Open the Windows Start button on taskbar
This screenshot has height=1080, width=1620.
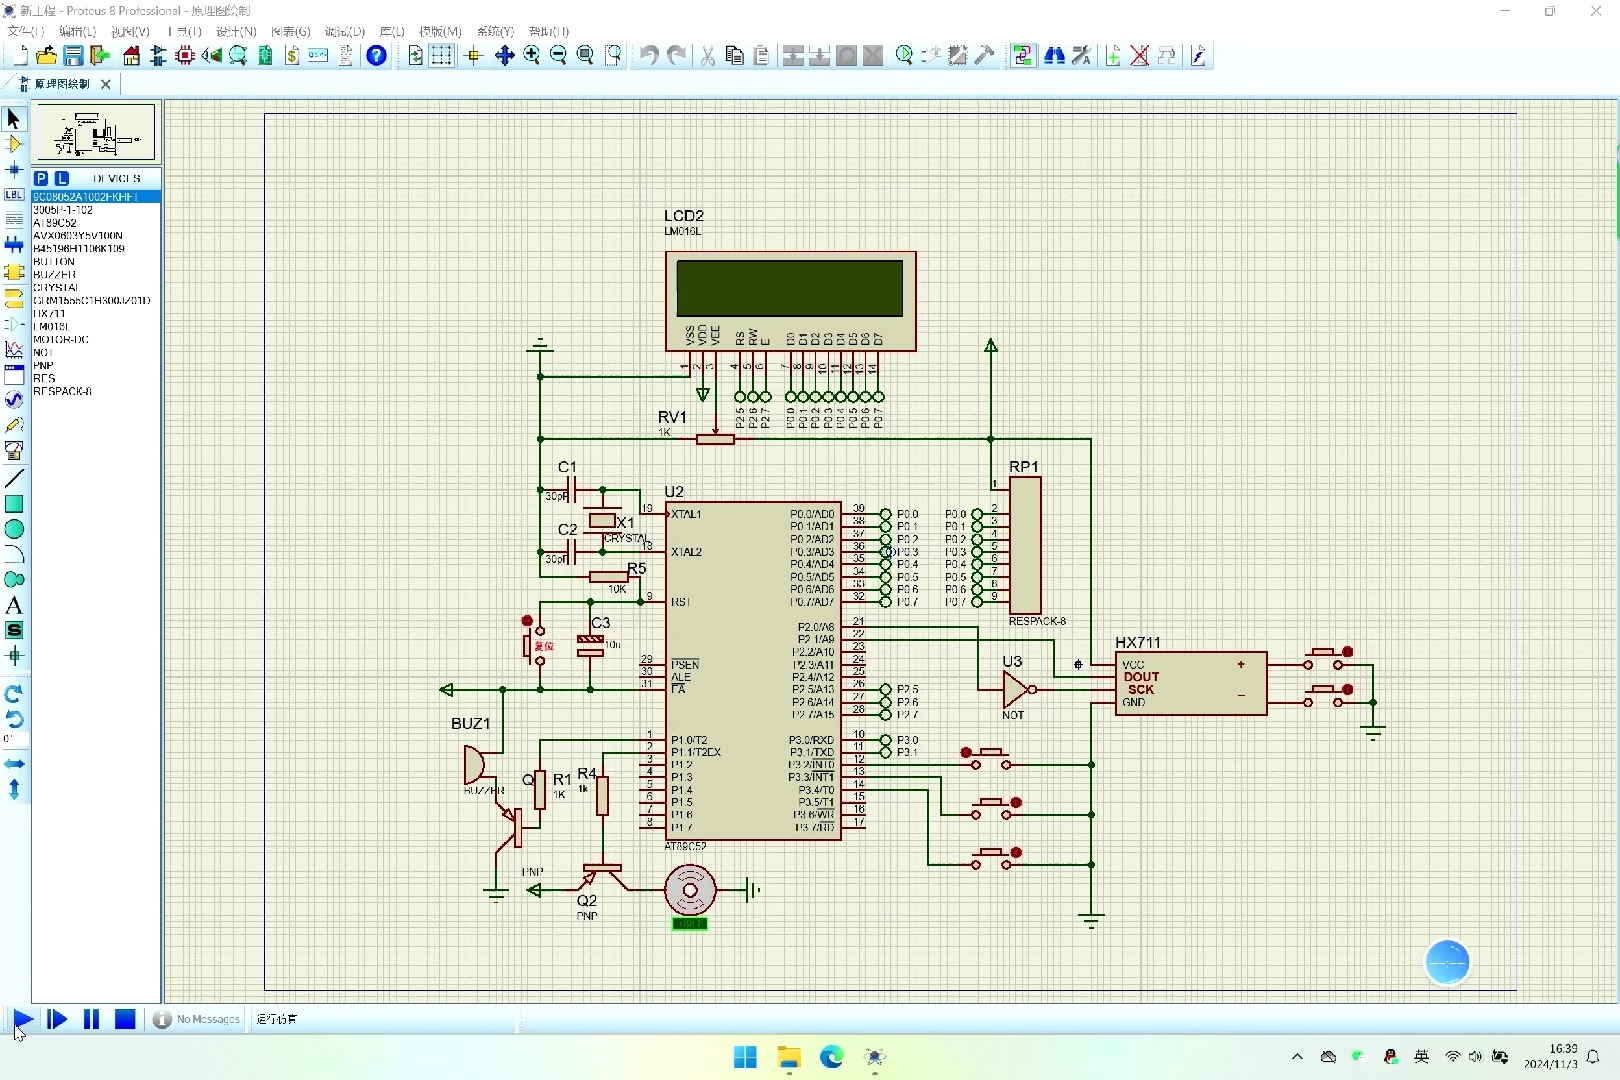point(745,1057)
